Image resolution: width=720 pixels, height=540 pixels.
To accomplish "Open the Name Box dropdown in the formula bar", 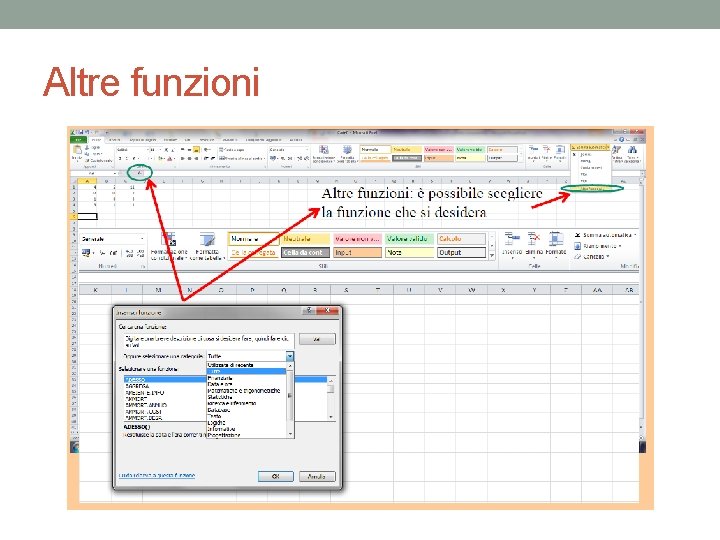I will click(114, 174).
